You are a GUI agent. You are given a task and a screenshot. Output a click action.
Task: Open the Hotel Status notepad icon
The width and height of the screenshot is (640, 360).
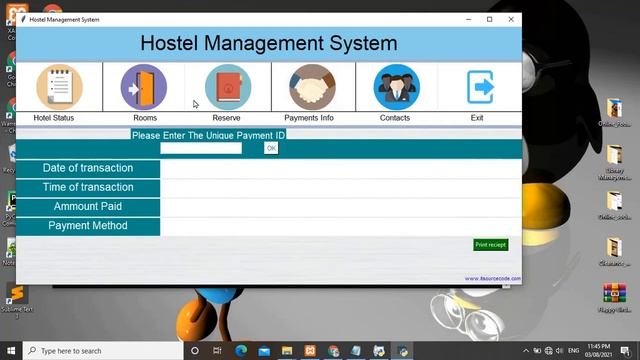[60, 87]
